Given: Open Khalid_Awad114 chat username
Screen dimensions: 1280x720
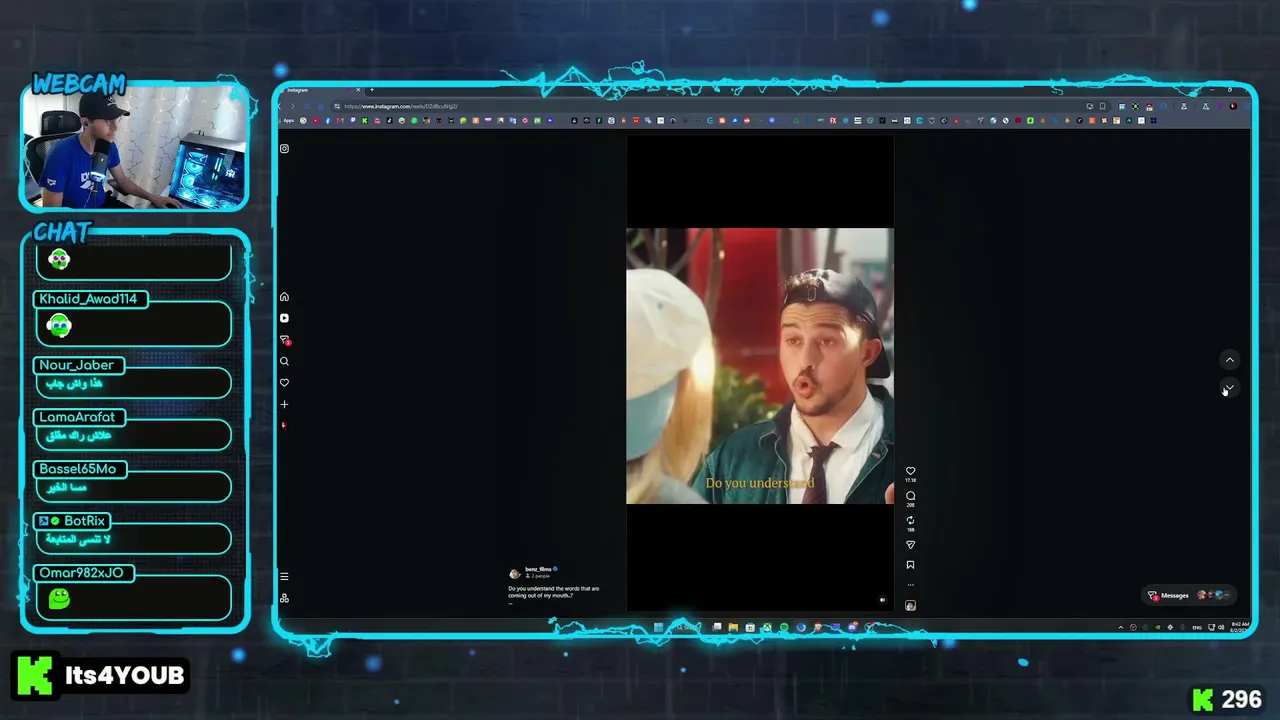Looking at the screenshot, I should point(88,299).
